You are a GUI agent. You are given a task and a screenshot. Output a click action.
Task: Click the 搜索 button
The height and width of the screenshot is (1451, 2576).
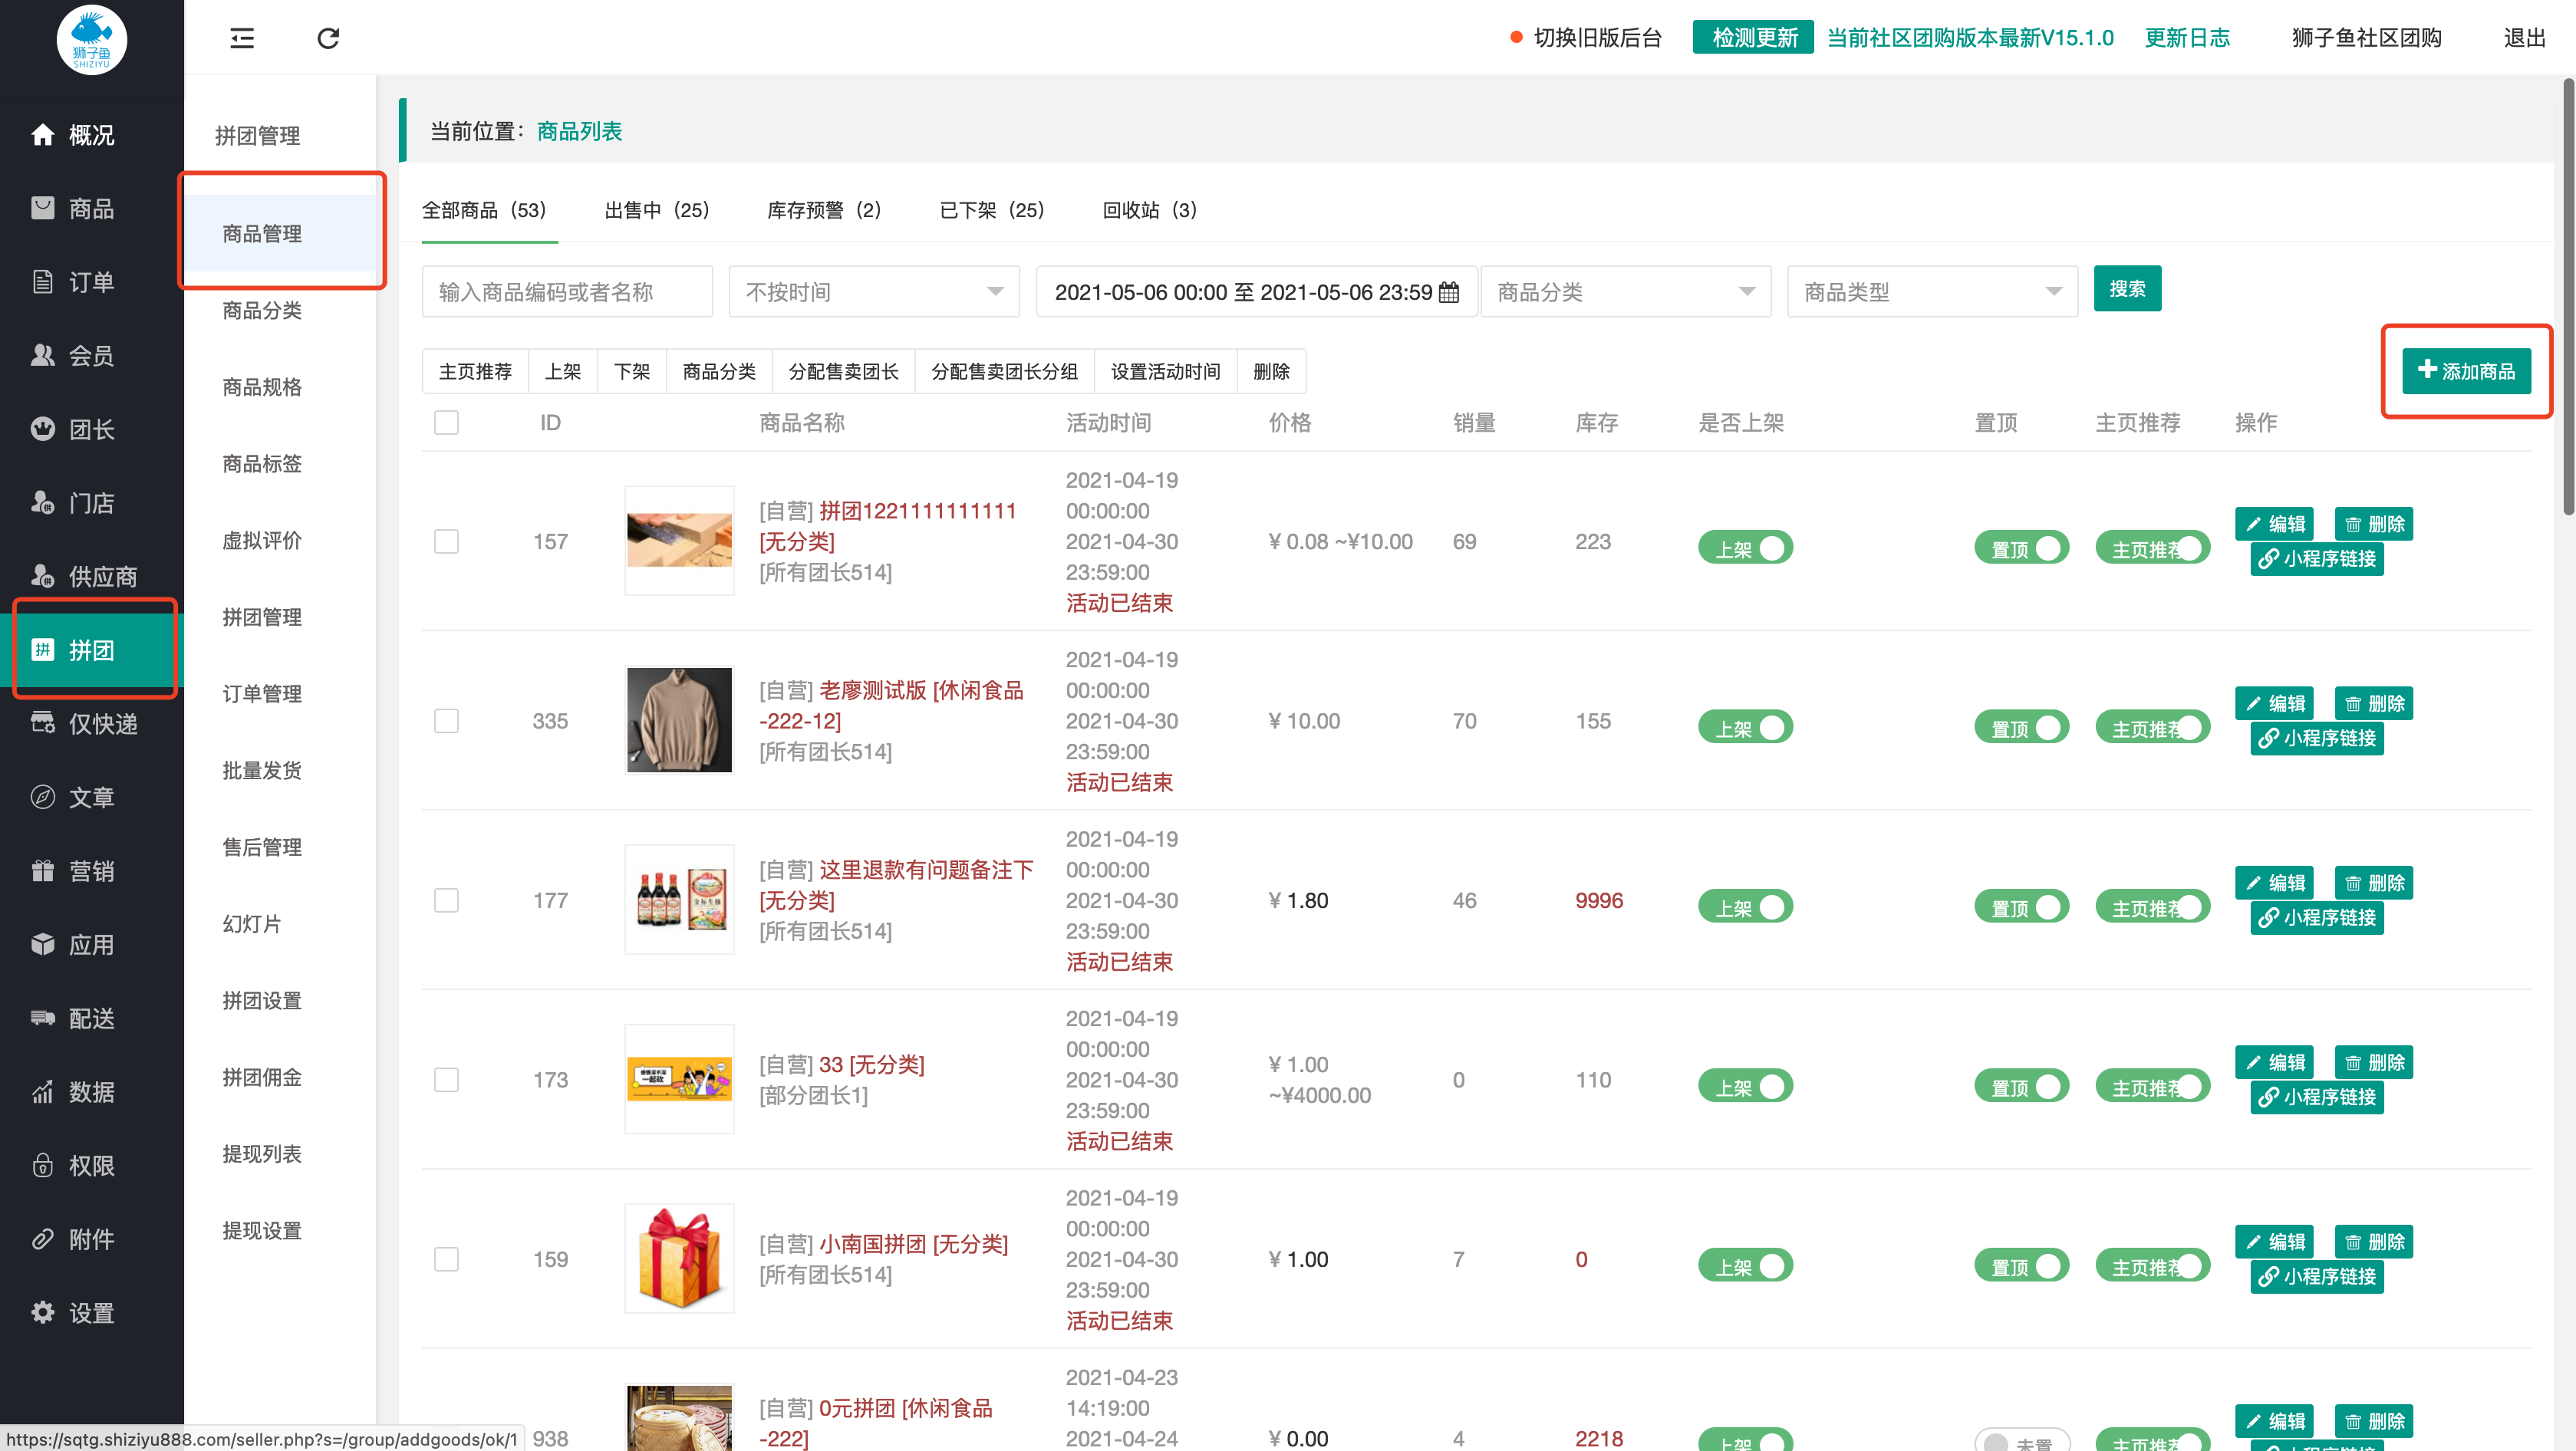[2127, 289]
